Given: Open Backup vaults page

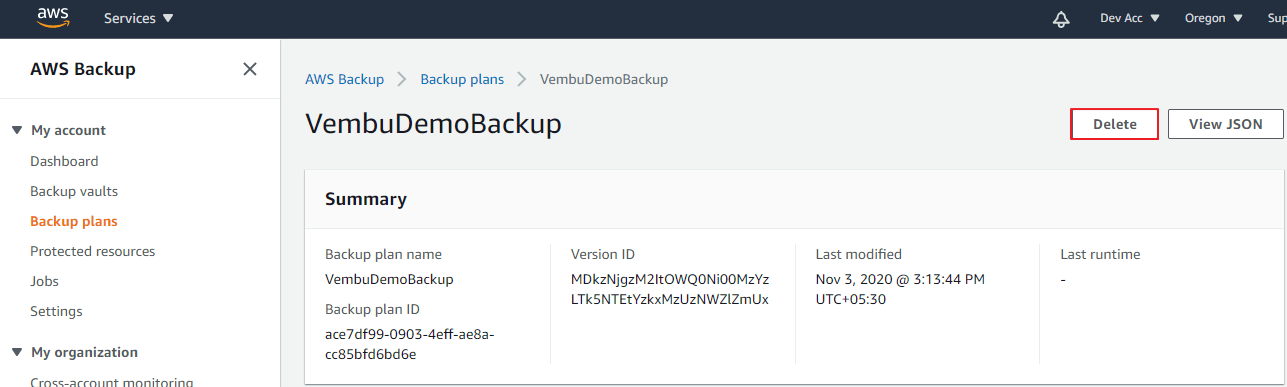Looking at the screenshot, I should [74, 191].
